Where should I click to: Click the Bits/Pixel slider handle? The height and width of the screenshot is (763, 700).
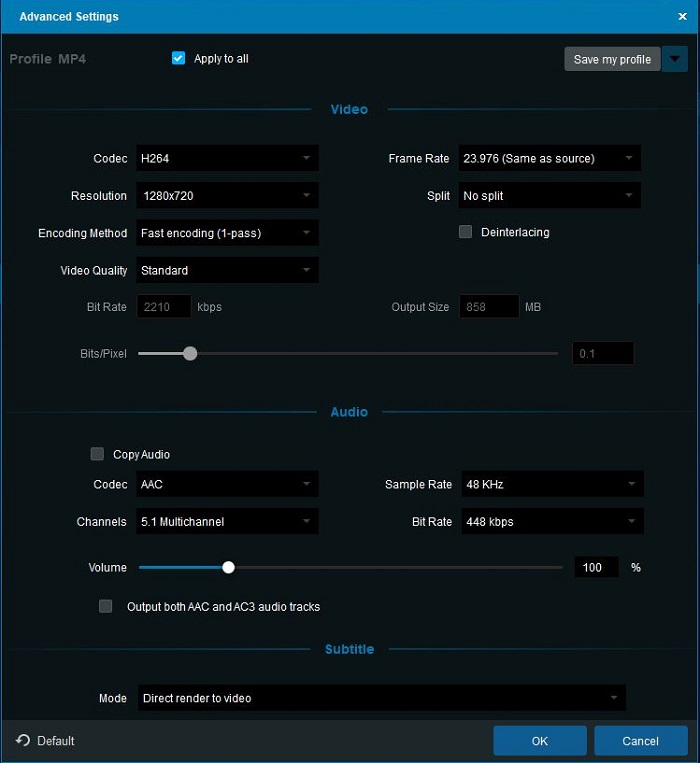pyautogui.click(x=190, y=353)
